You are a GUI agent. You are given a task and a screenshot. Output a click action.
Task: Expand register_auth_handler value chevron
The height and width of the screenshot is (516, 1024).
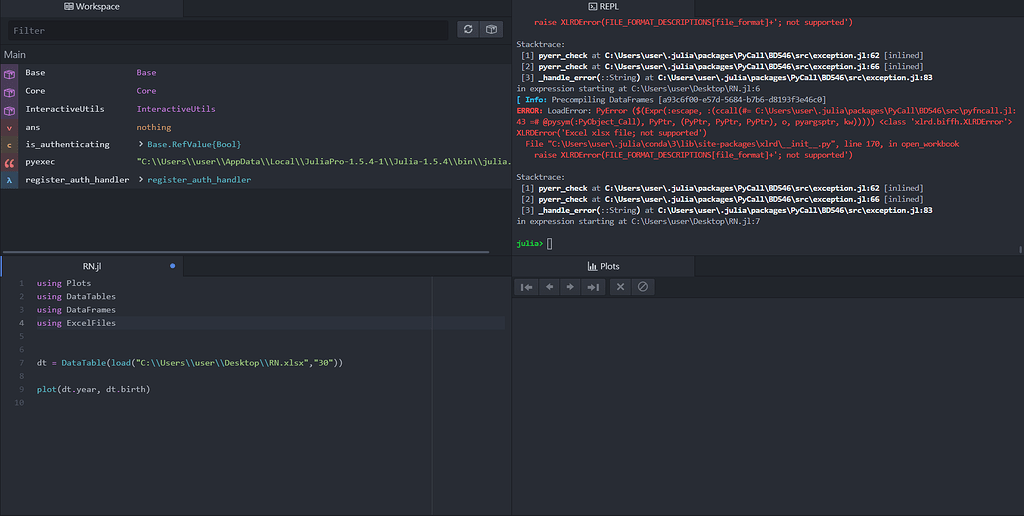click(141, 180)
